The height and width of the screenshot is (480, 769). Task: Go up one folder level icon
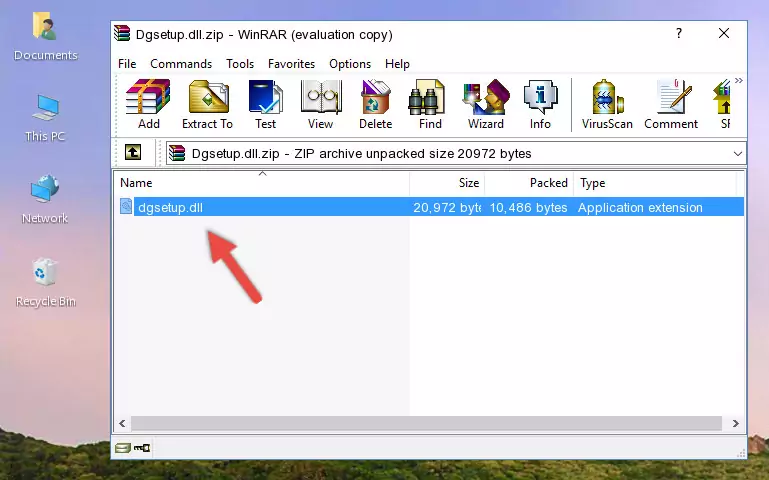click(x=133, y=152)
